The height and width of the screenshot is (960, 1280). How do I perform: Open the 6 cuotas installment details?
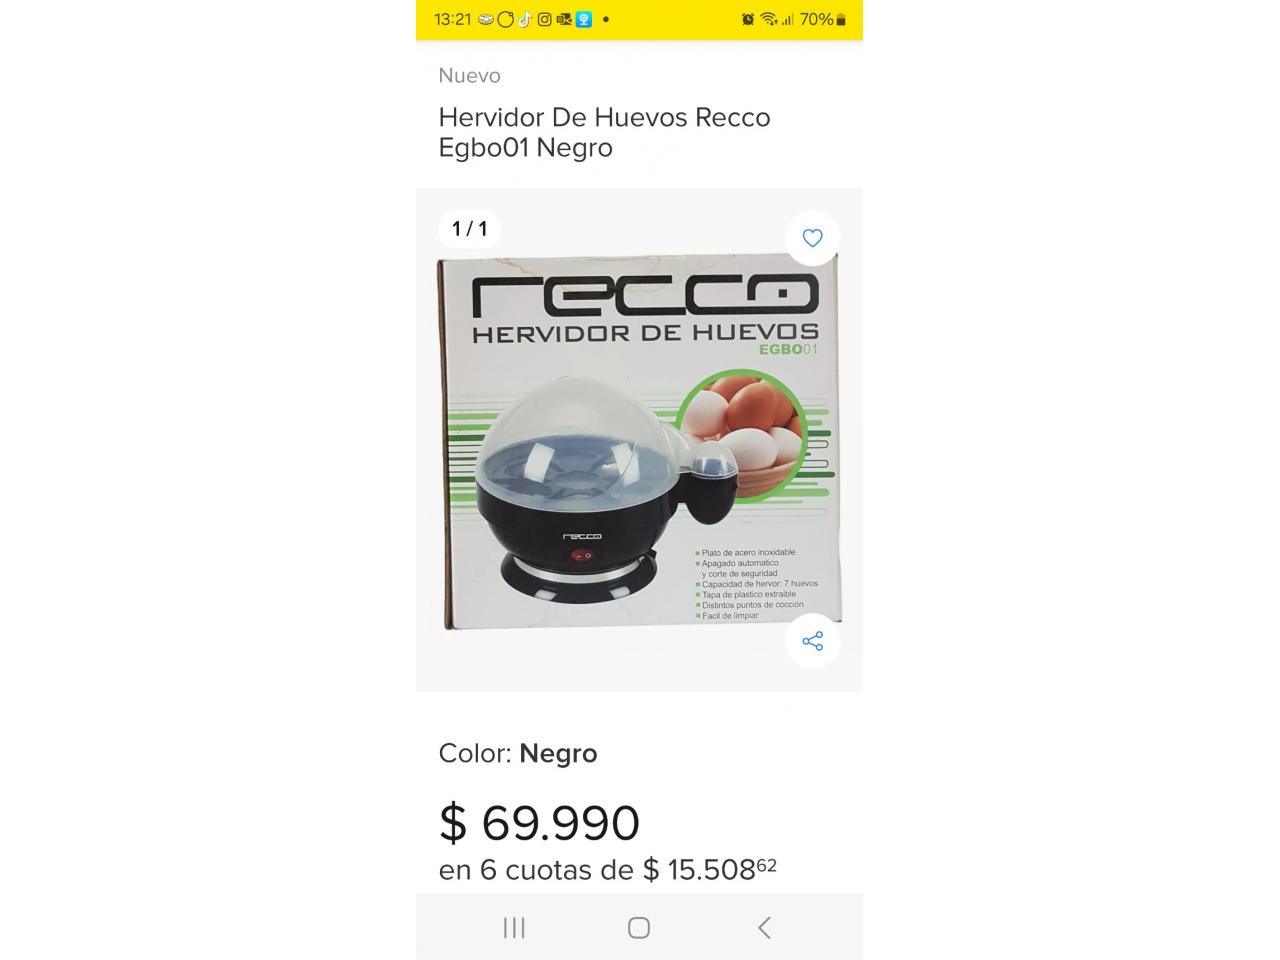click(x=607, y=869)
